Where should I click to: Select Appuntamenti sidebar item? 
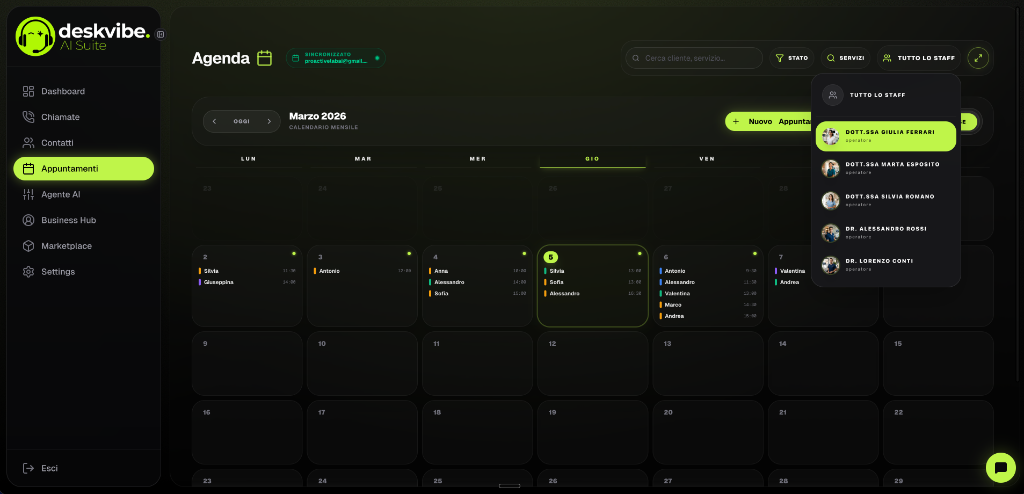tap(84, 169)
